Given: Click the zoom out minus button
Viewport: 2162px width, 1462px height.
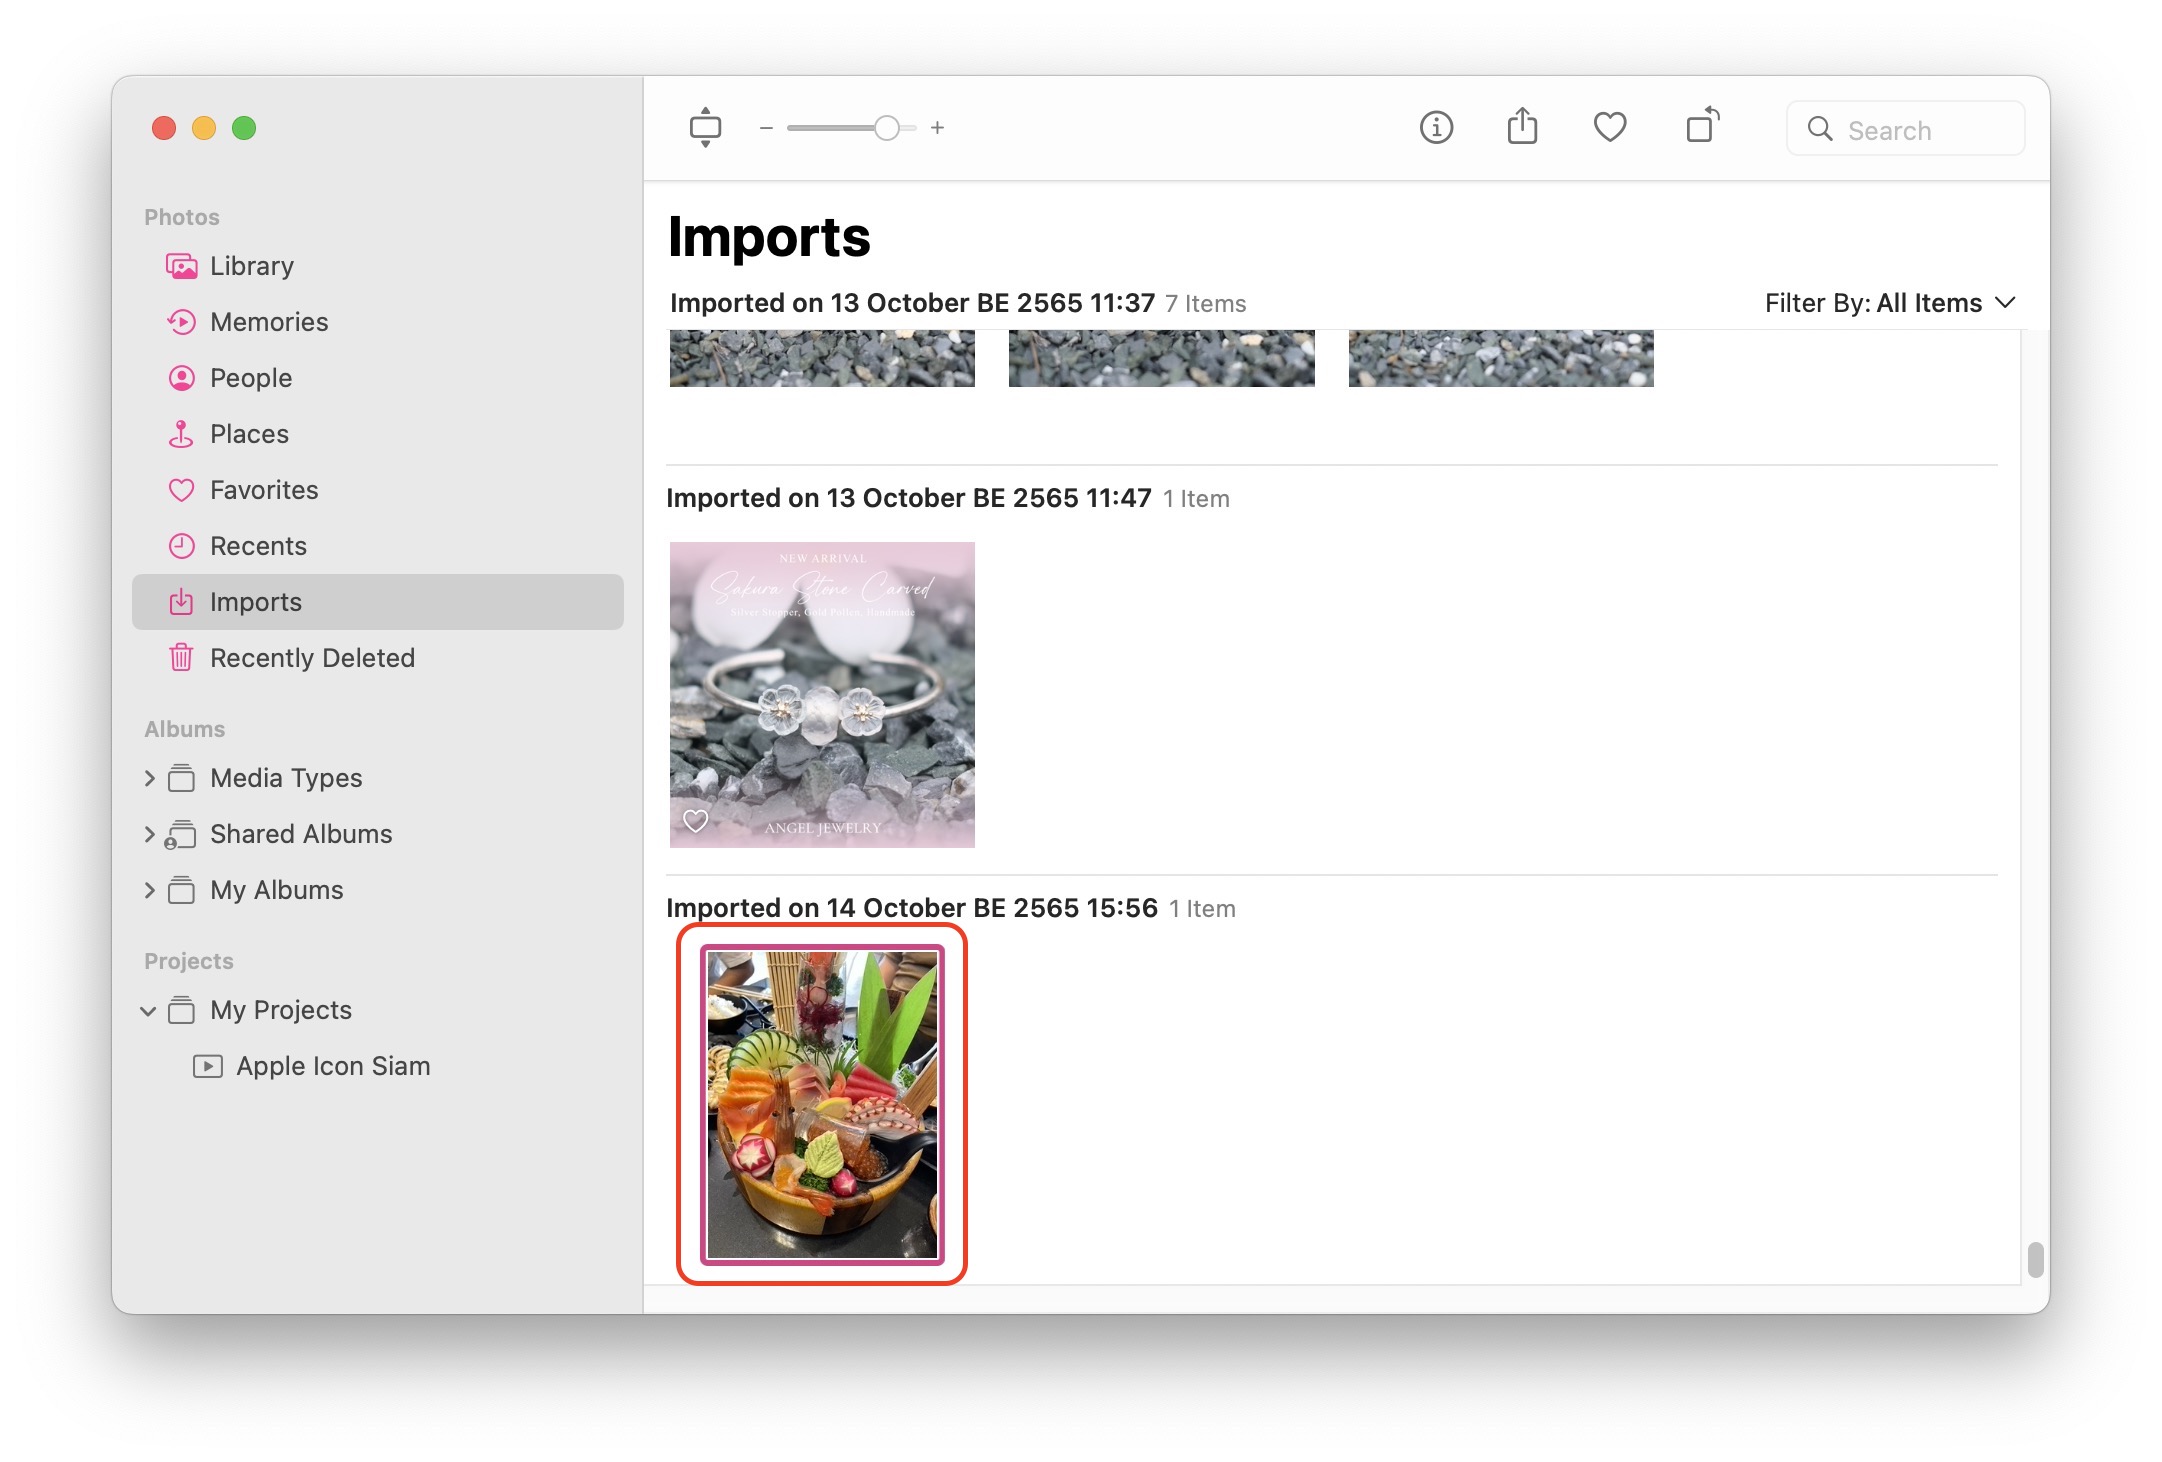Looking at the screenshot, I should pos(766,128).
